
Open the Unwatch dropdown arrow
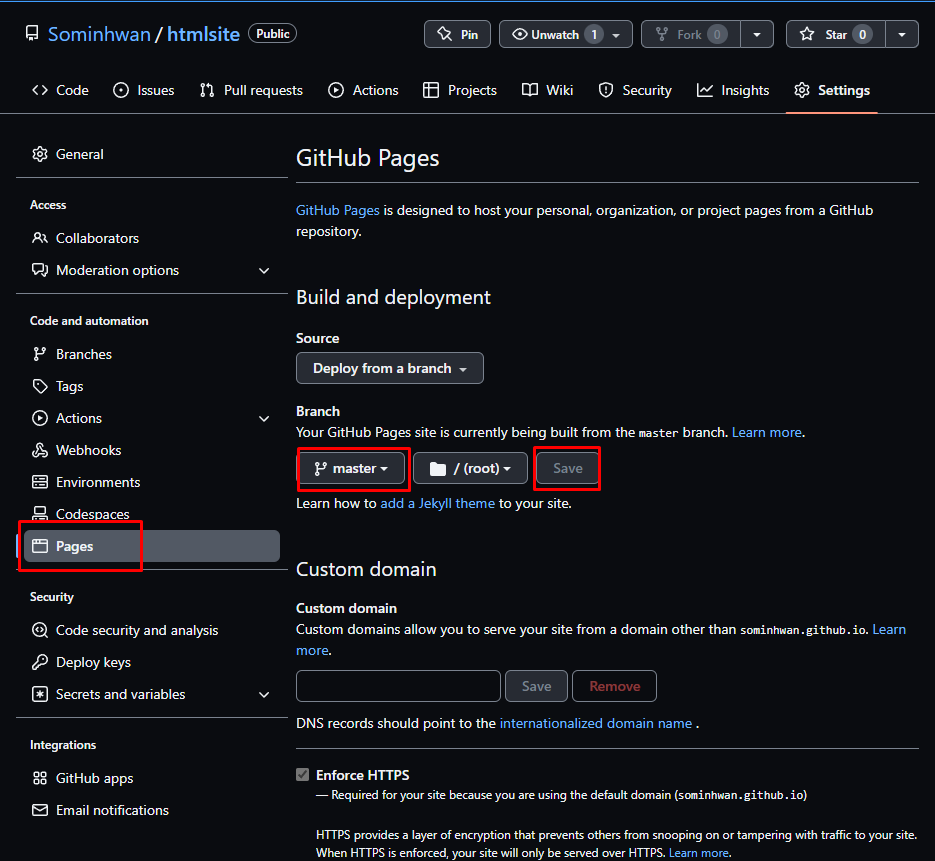point(616,35)
